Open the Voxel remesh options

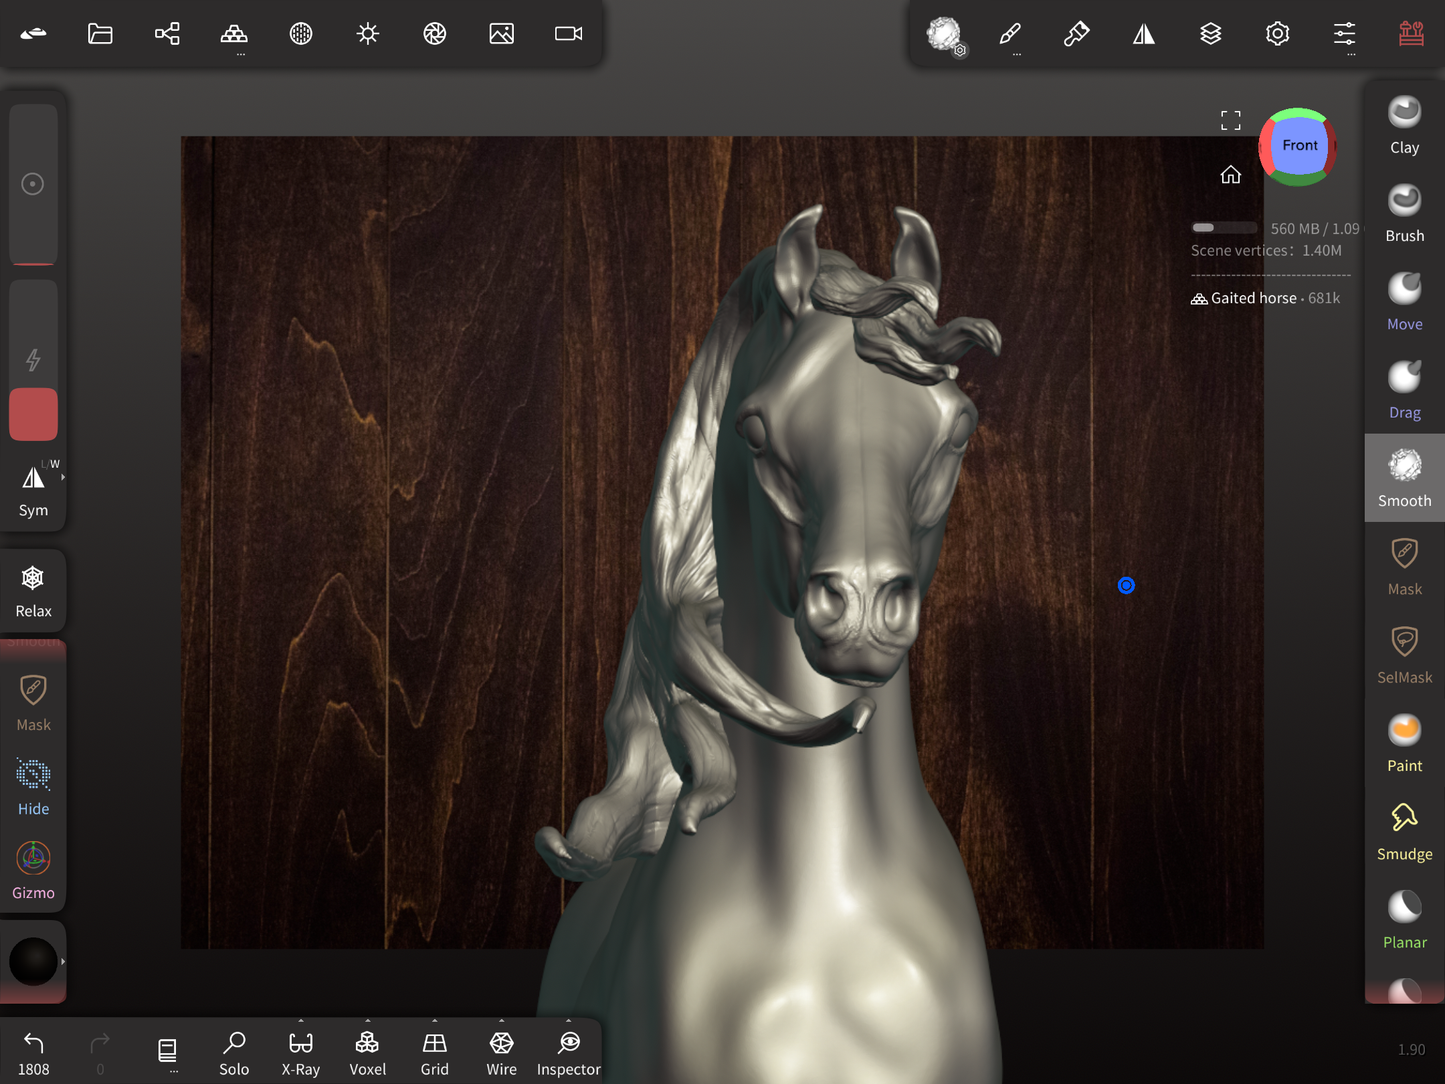(x=367, y=1053)
